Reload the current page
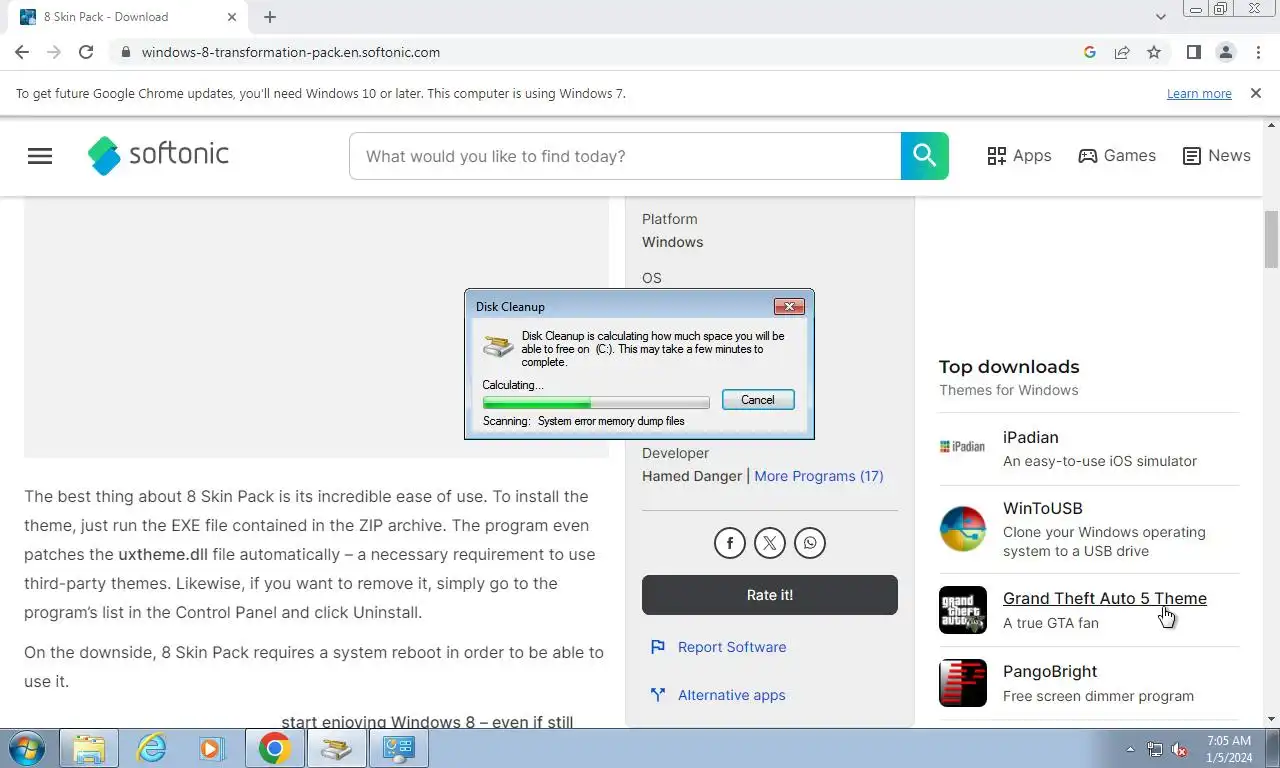 coord(86,52)
